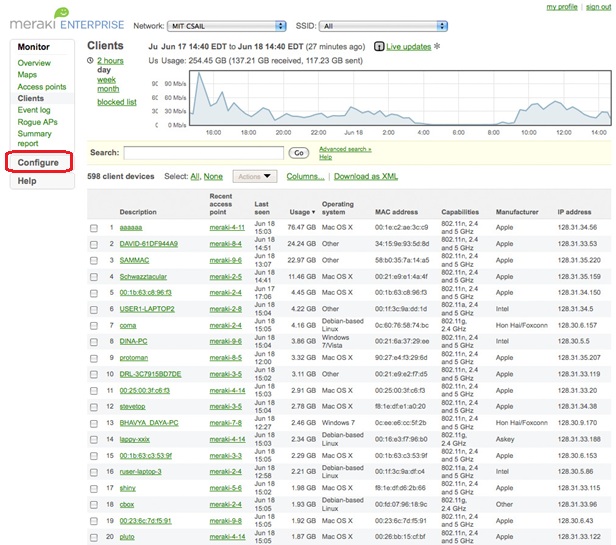Click Download as XML
This screenshot has width=616, height=545.
click(366, 176)
